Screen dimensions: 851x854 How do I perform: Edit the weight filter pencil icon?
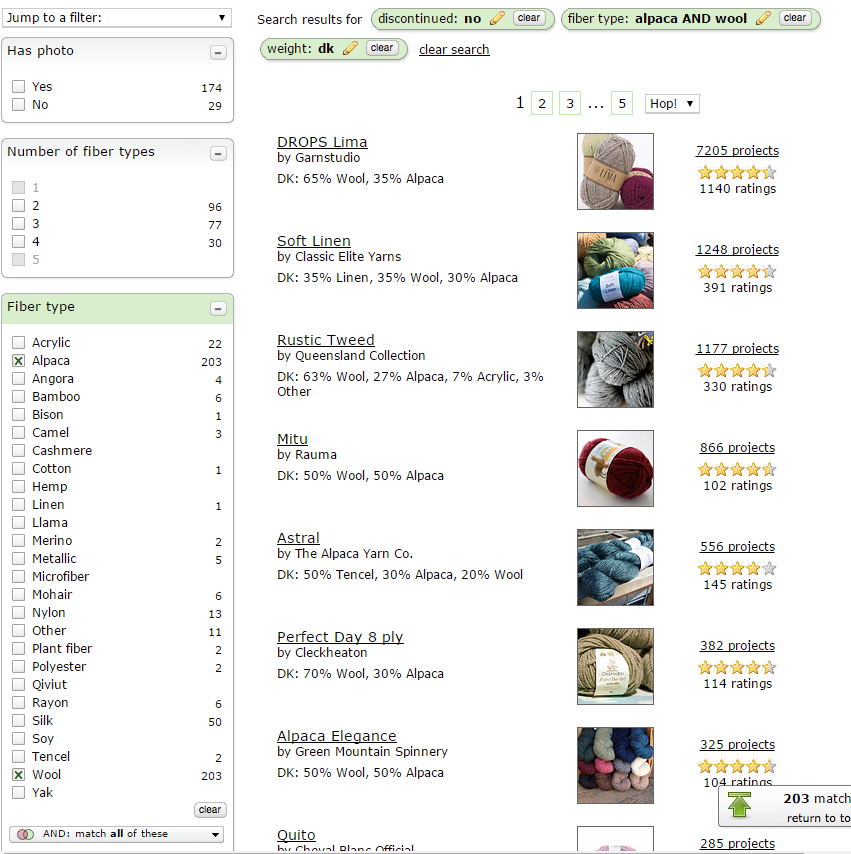[x=350, y=48]
